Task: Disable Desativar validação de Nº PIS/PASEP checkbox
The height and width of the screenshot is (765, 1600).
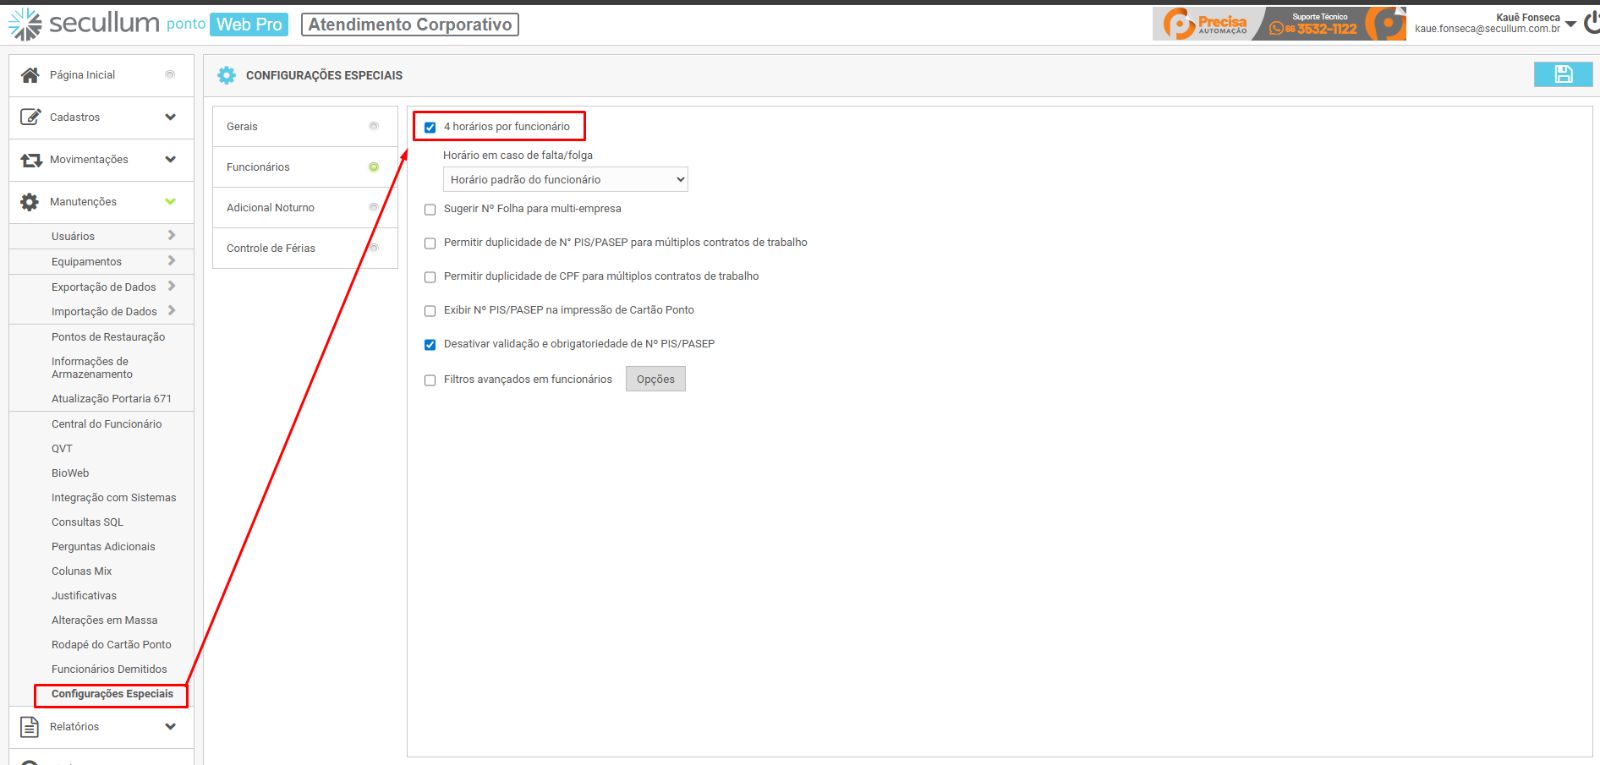Action: tap(430, 345)
